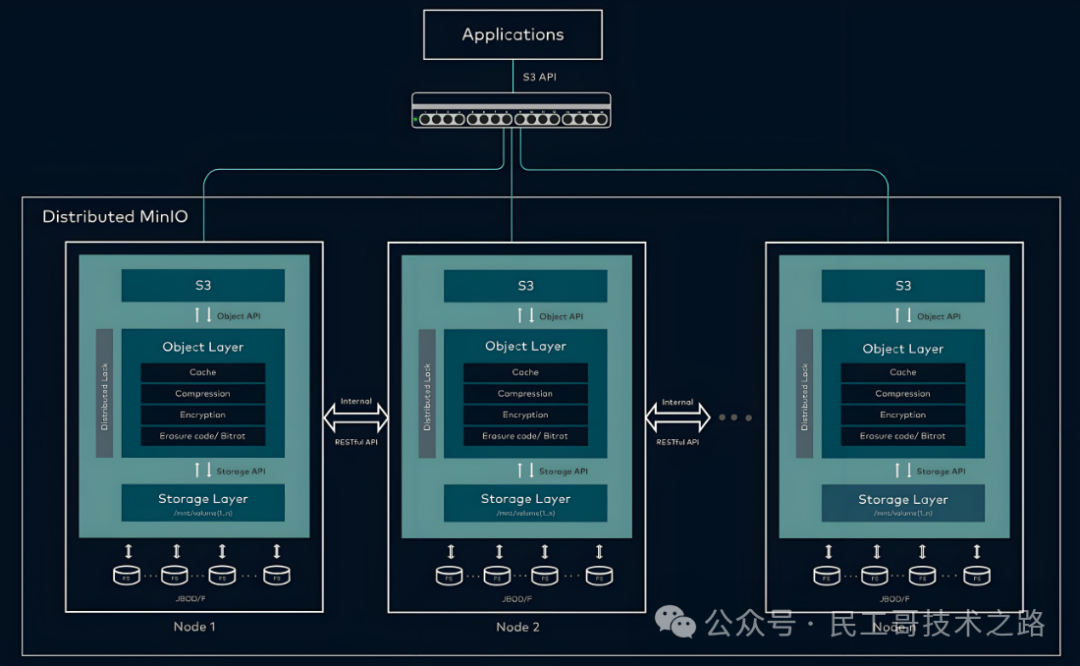Click the network switch icon below Applications
The image size is (1080, 666).
(x=511, y=110)
